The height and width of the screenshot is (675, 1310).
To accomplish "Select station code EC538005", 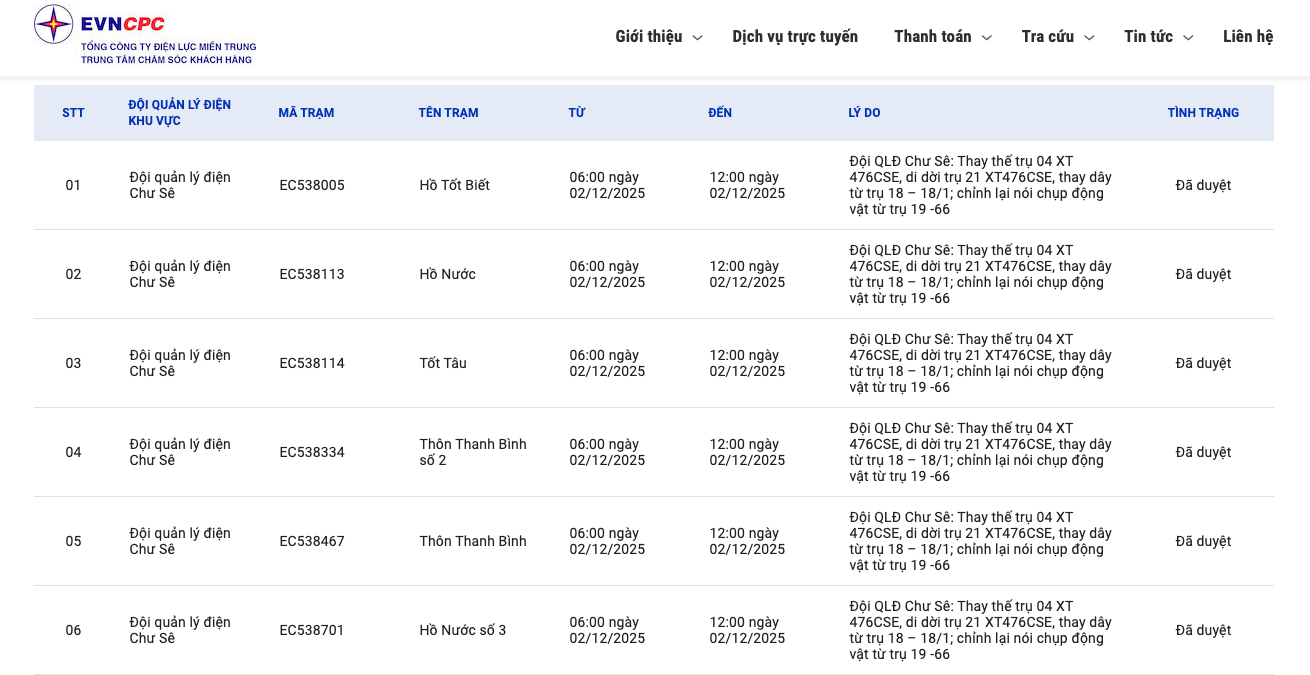I will pyautogui.click(x=312, y=185).
